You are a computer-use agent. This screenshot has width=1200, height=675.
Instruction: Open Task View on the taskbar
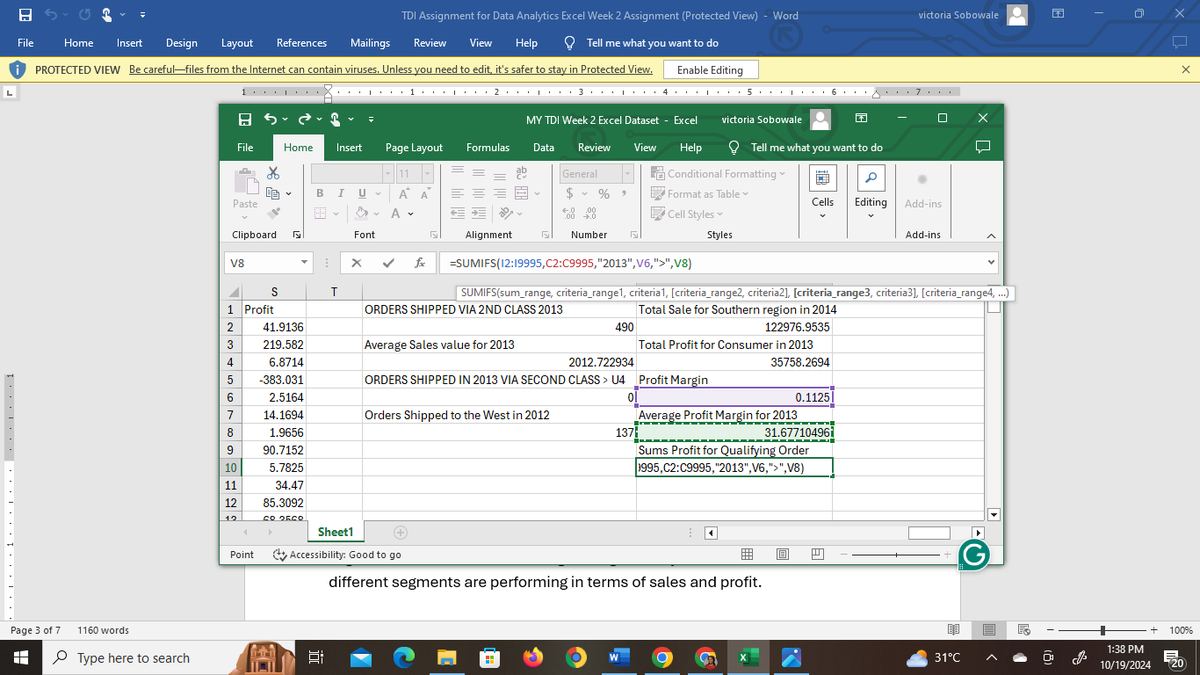click(318, 658)
